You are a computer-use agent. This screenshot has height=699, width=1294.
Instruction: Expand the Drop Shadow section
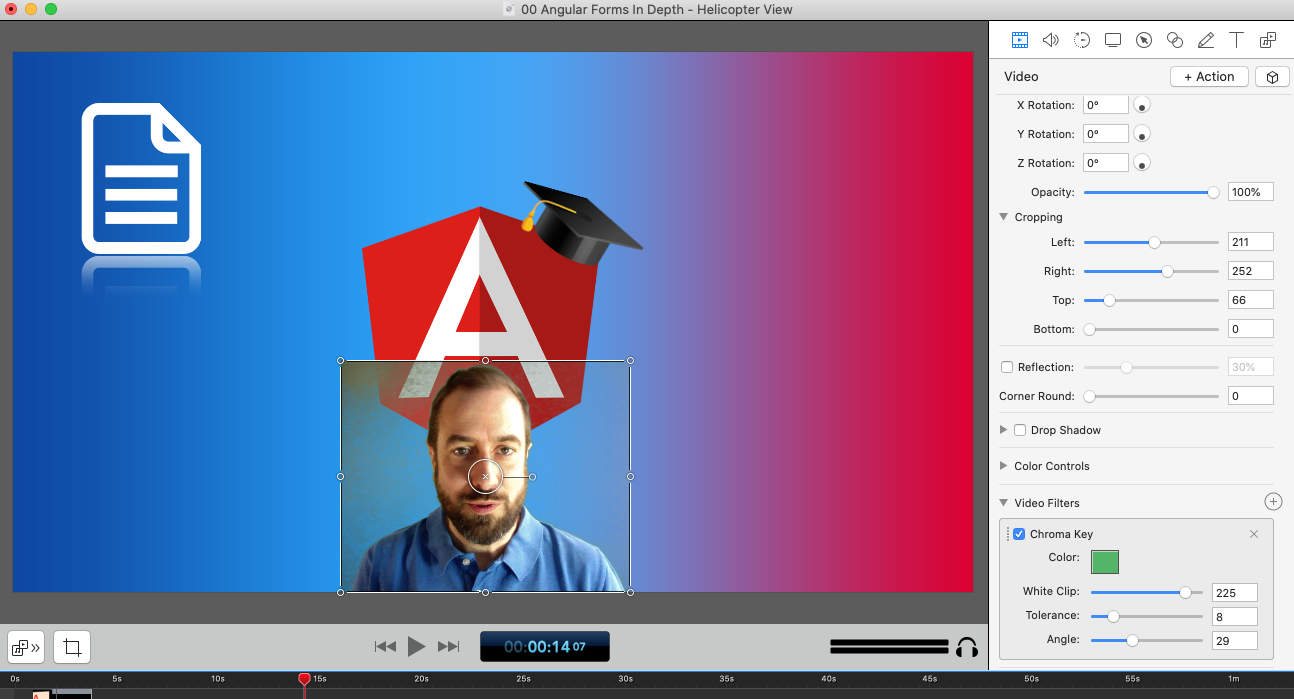[1003, 430]
